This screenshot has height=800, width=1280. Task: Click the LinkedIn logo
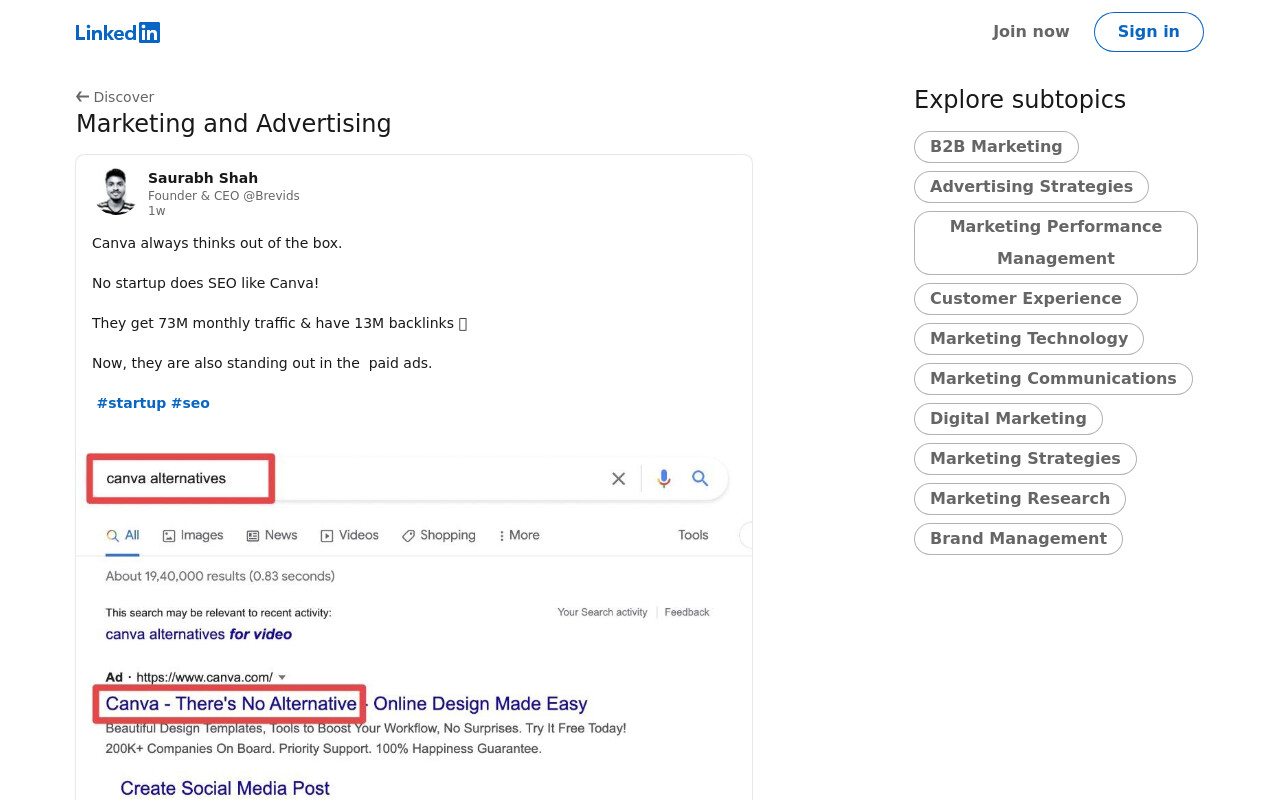pyautogui.click(x=118, y=32)
